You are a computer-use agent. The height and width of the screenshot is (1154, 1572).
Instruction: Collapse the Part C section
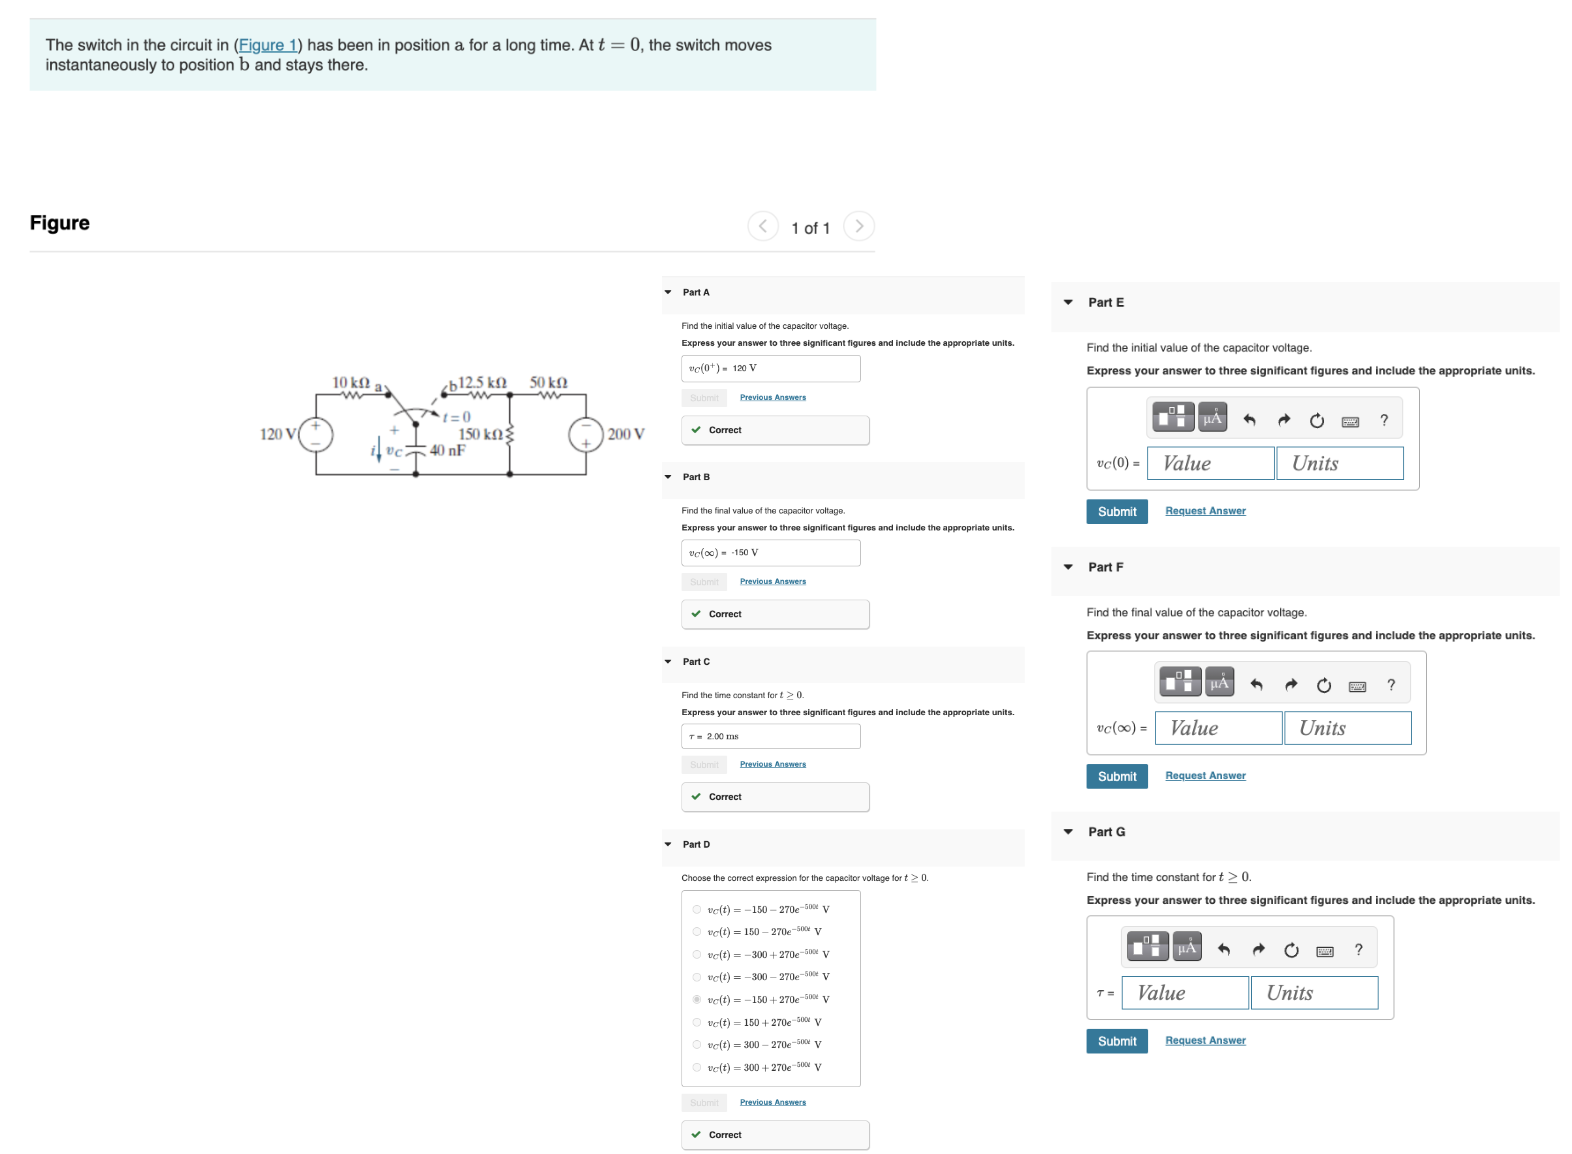tap(668, 662)
